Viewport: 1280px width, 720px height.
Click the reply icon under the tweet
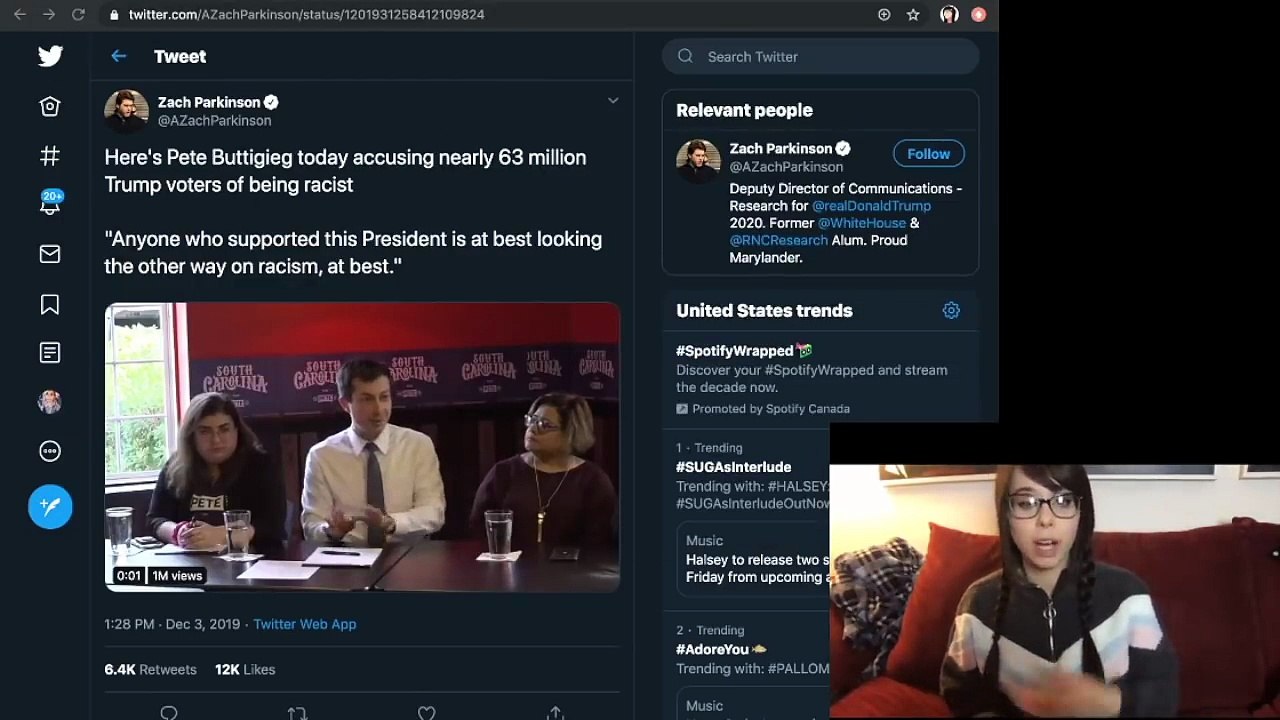[169, 712]
